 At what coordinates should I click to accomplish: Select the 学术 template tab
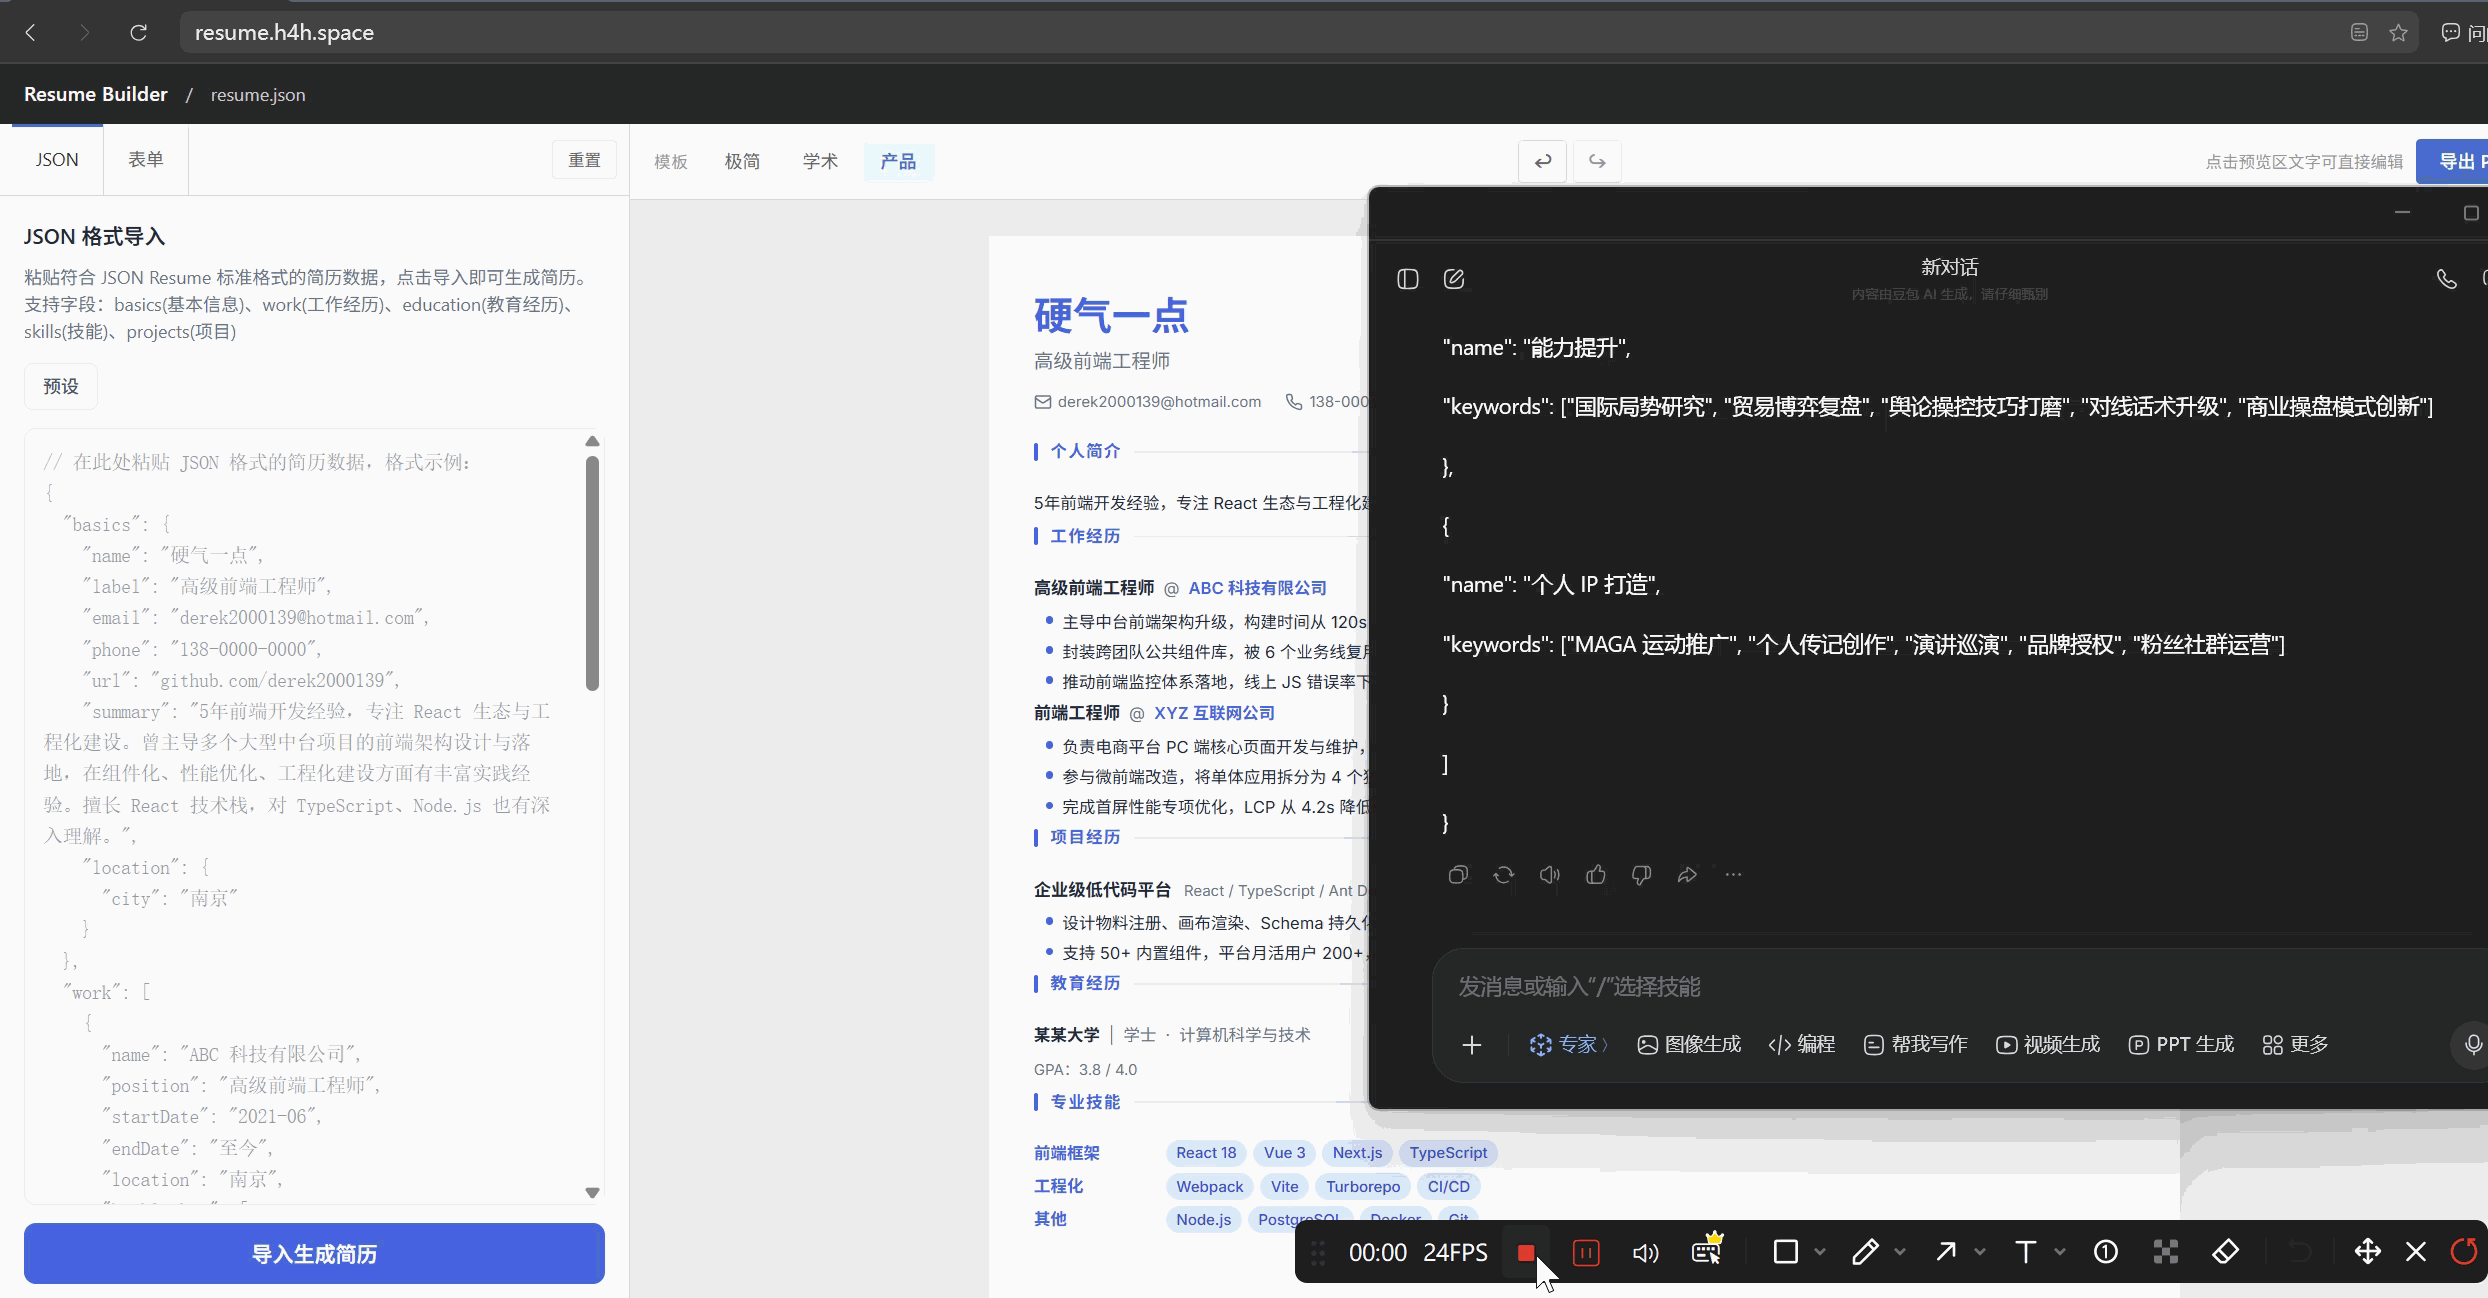820,161
